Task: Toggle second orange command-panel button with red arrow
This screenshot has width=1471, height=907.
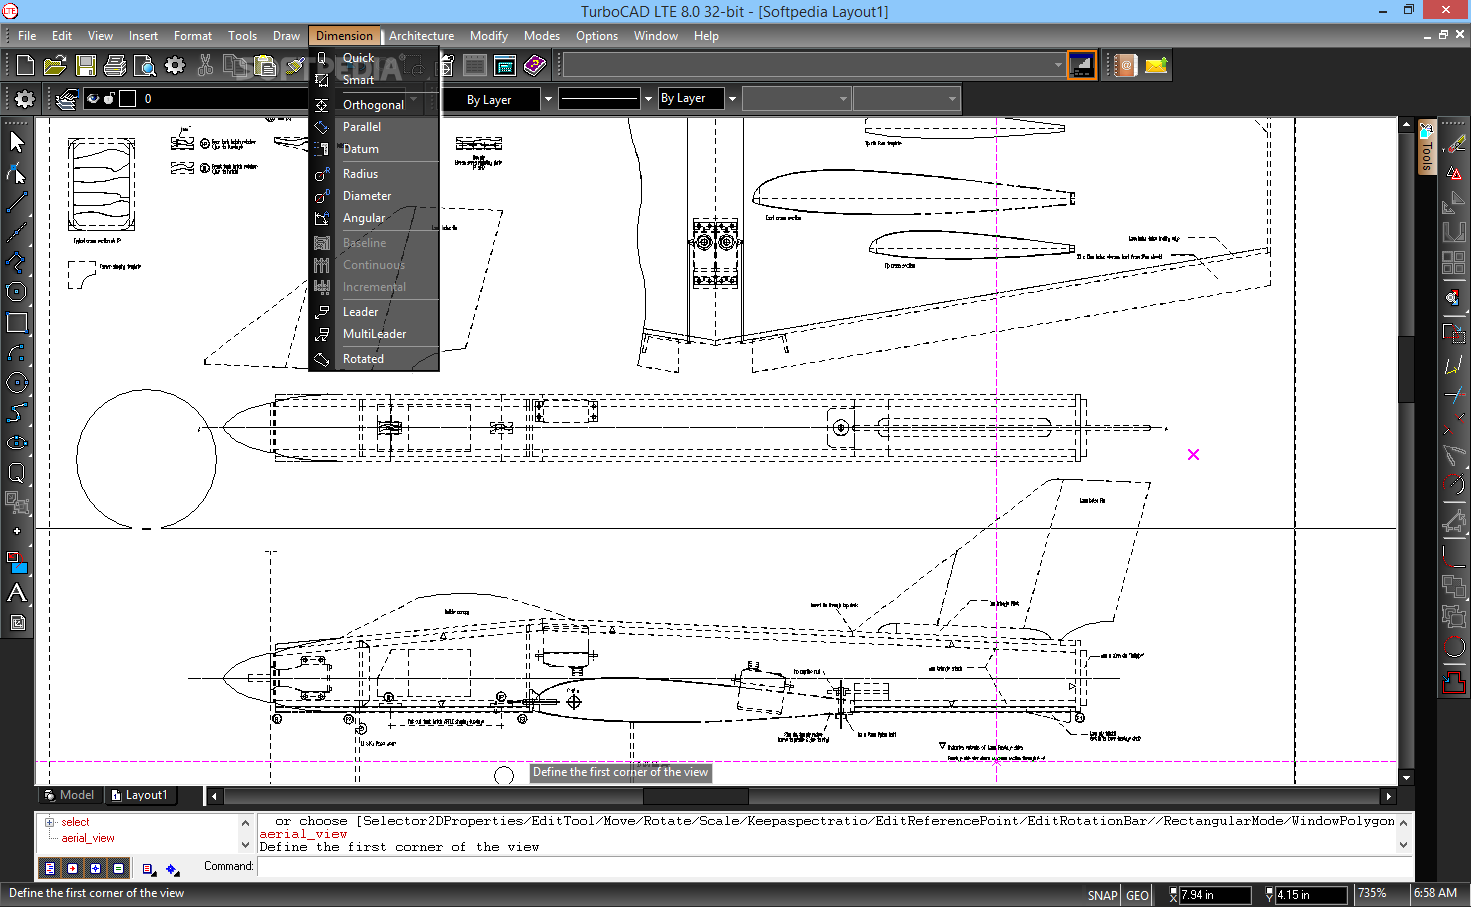Action: click(x=71, y=868)
